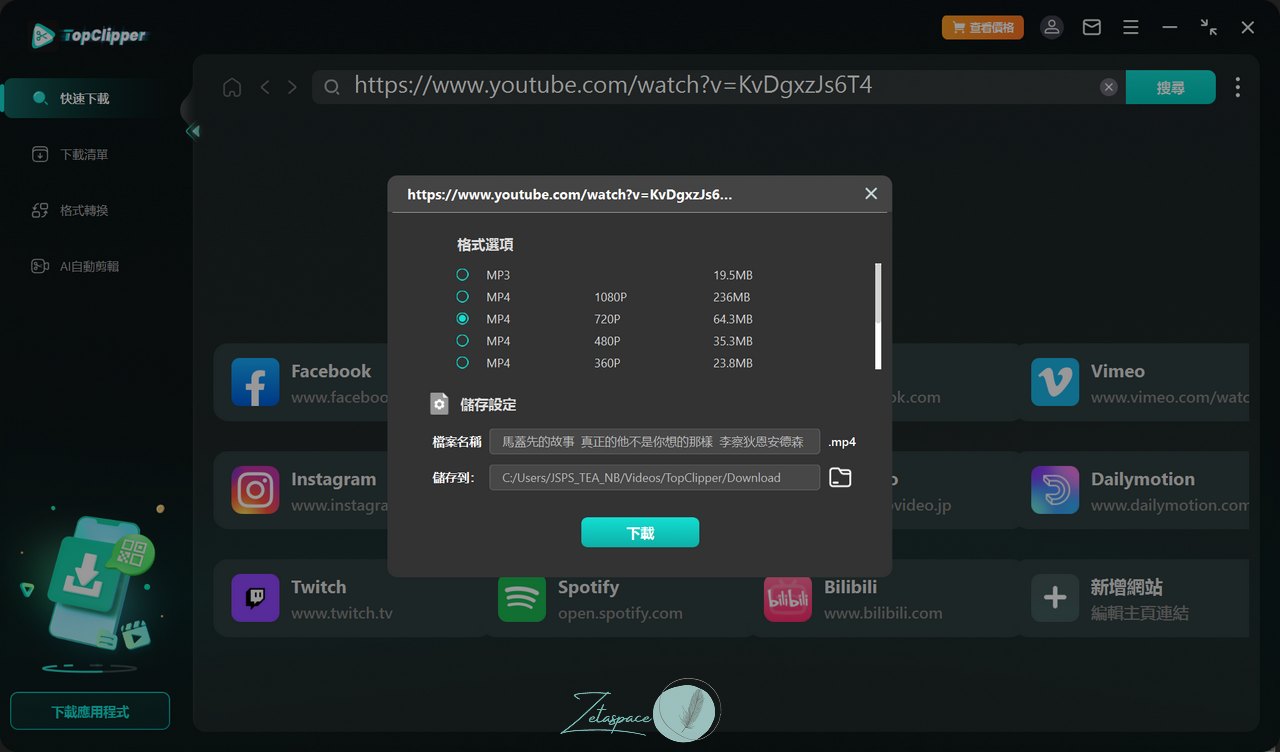Clear the URL with the X icon
Viewport: 1280px width, 752px height.
pyautogui.click(x=1108, y=87)
